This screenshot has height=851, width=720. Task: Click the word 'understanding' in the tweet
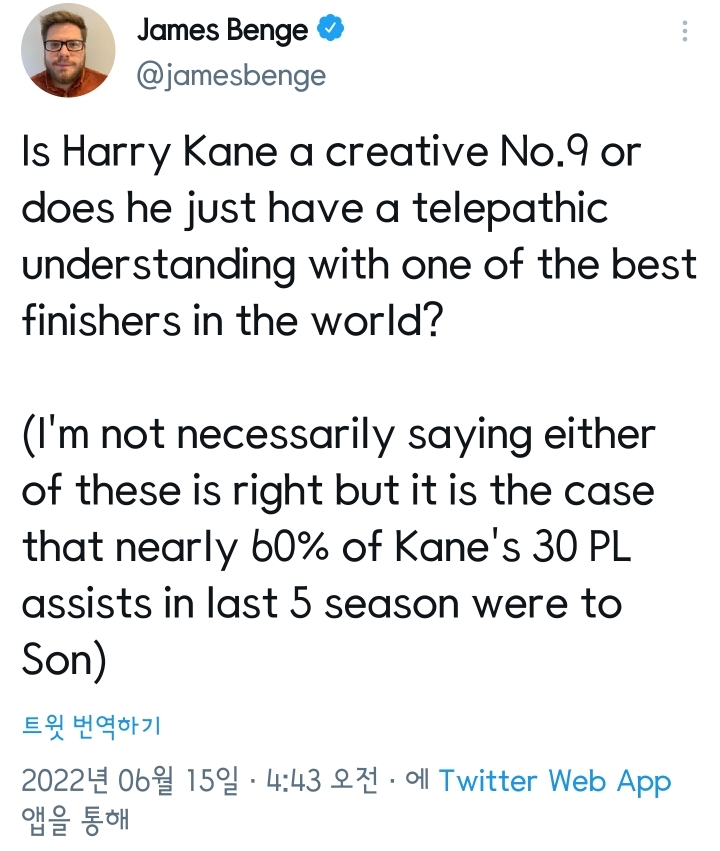click(159, 266)
